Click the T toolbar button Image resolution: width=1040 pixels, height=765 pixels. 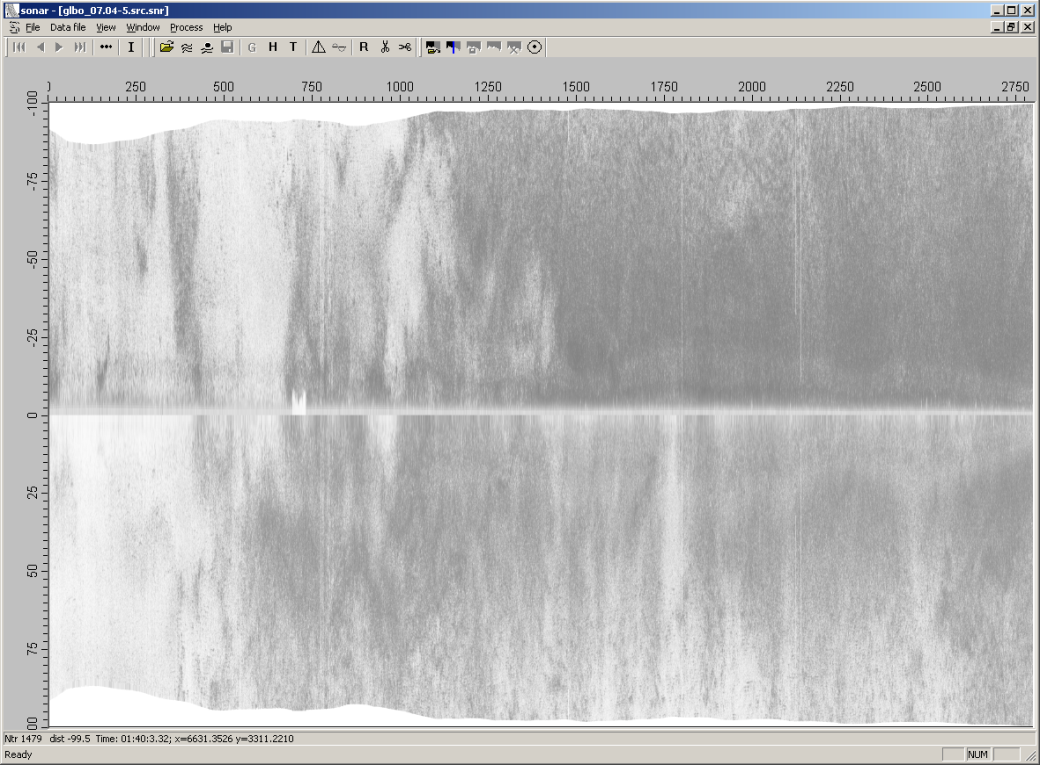pyautogui.click(x=293, y=47)
